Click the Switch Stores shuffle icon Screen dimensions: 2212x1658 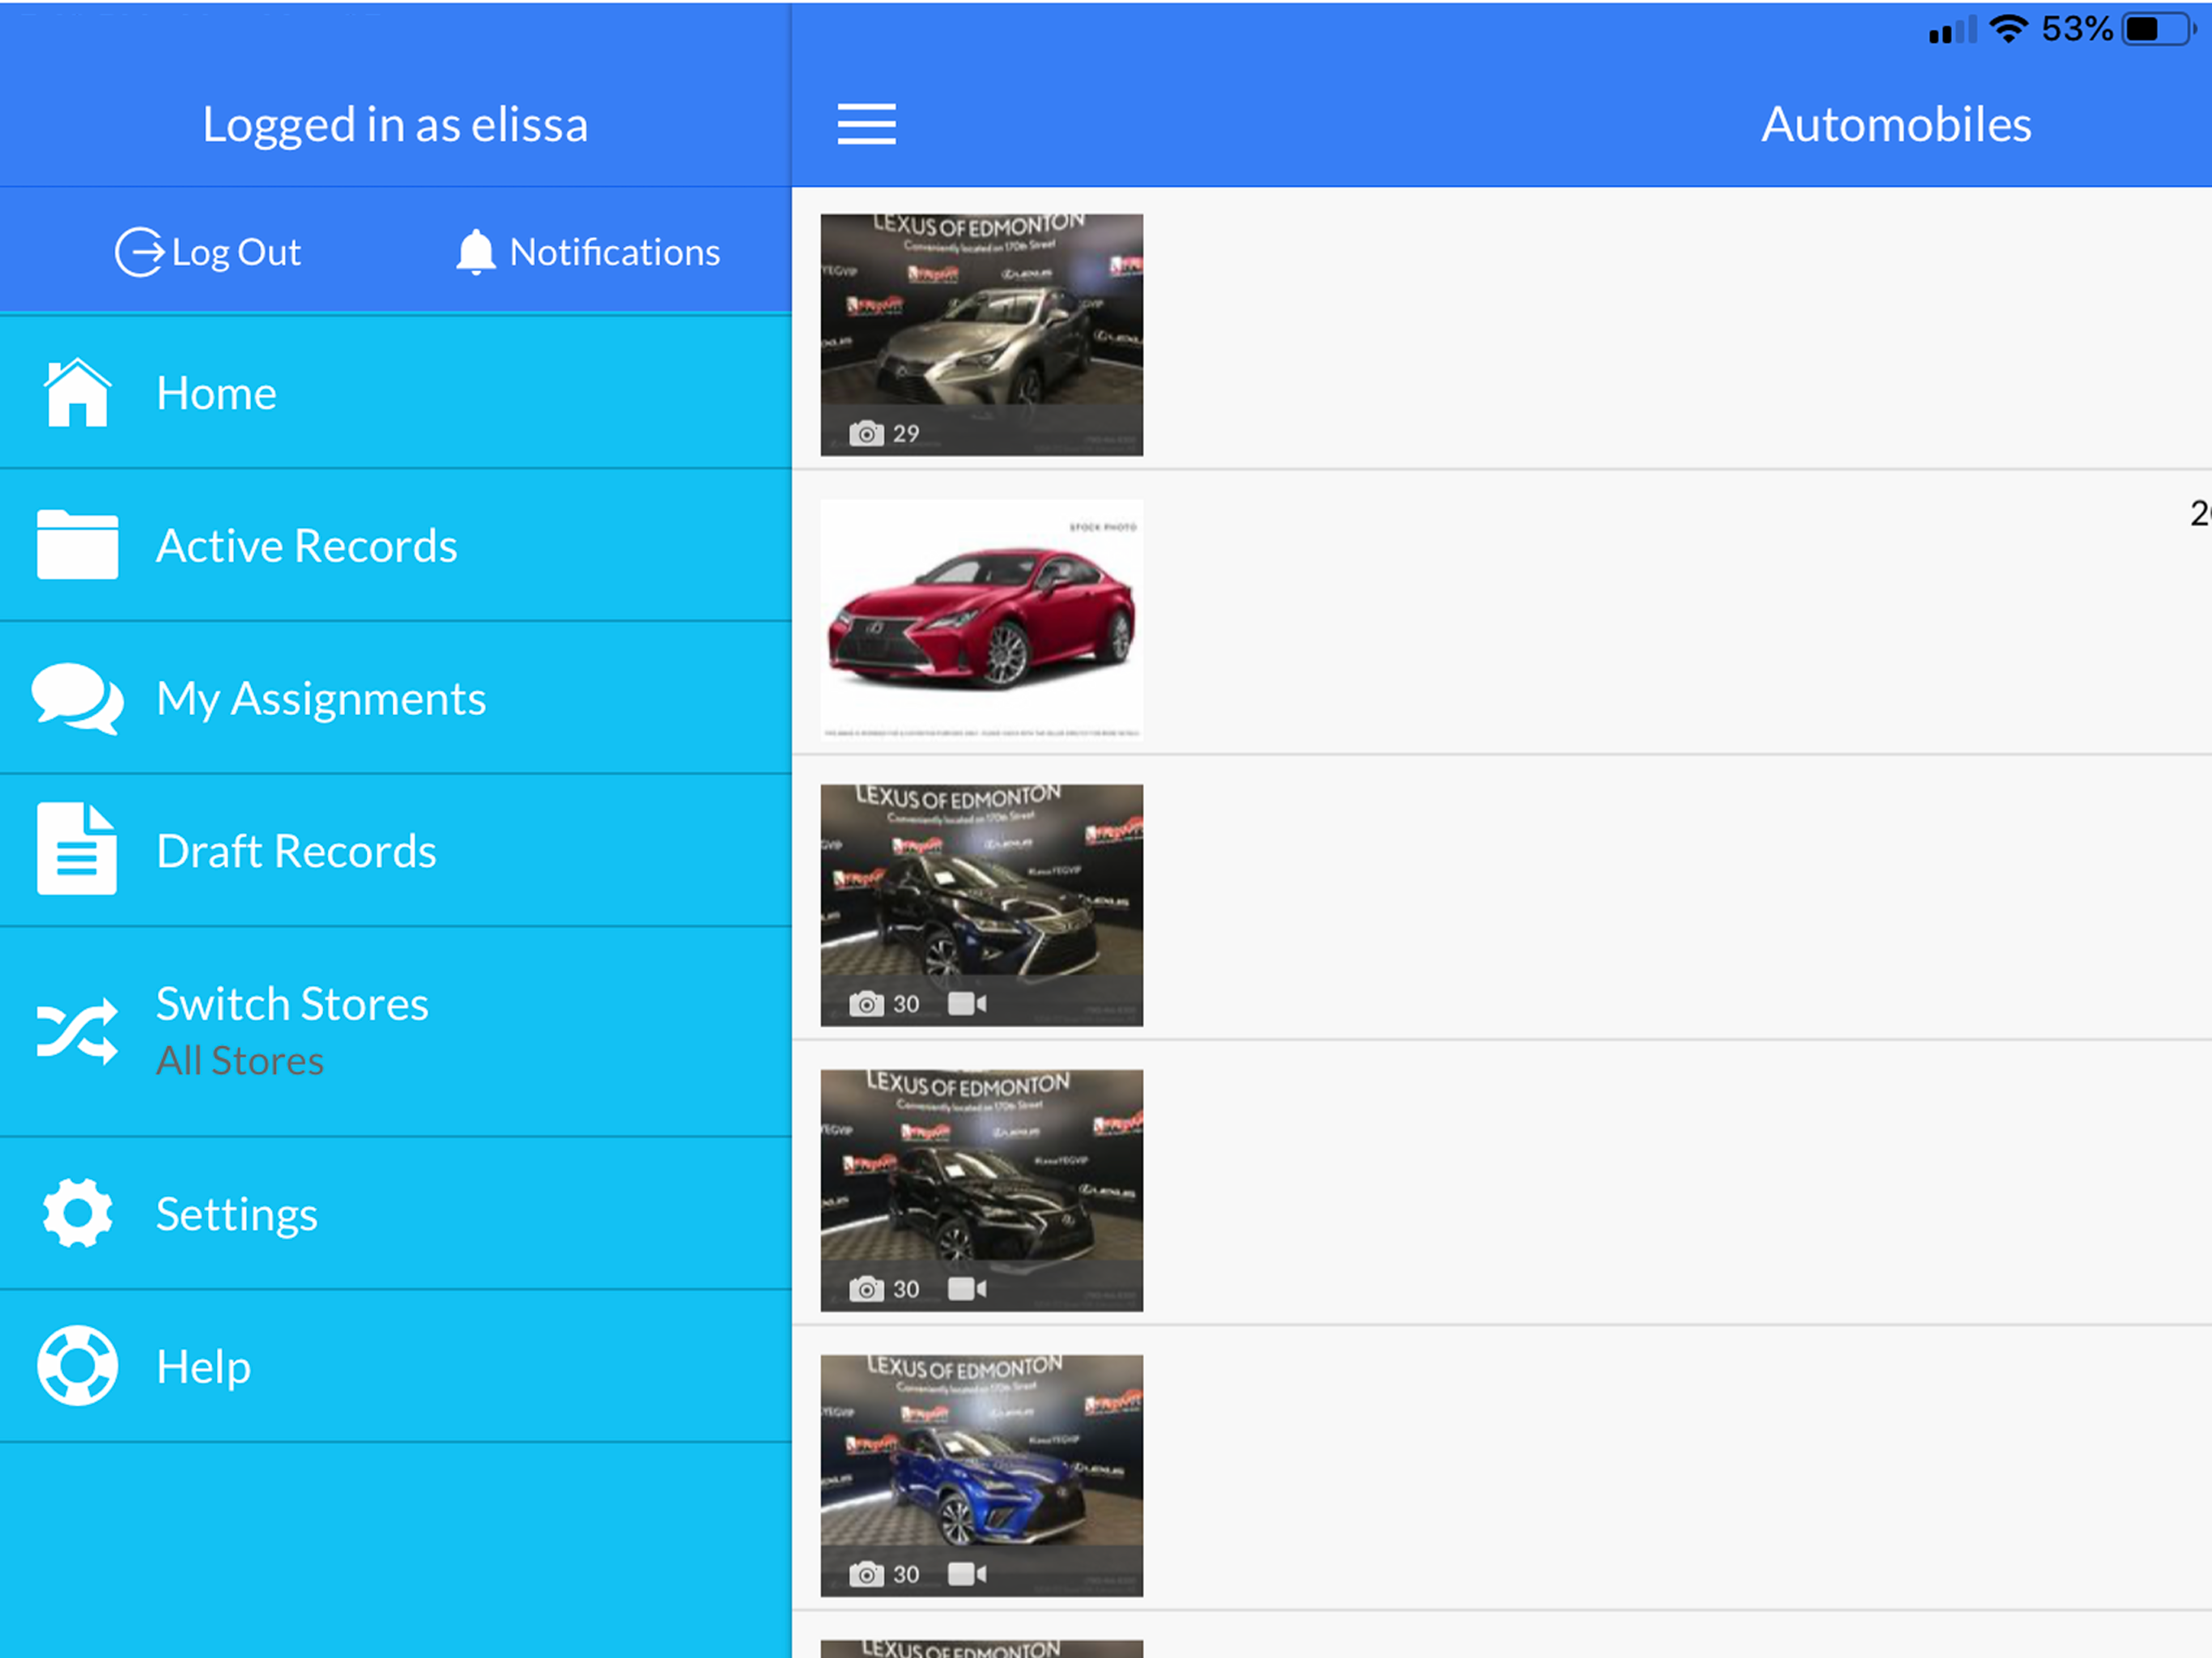point(77,1030)
